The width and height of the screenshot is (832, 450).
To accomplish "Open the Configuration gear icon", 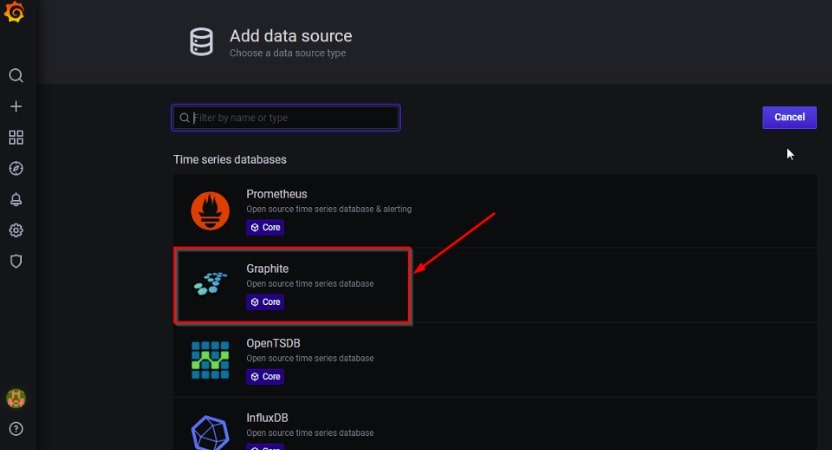I will click(x=16, y=230).
